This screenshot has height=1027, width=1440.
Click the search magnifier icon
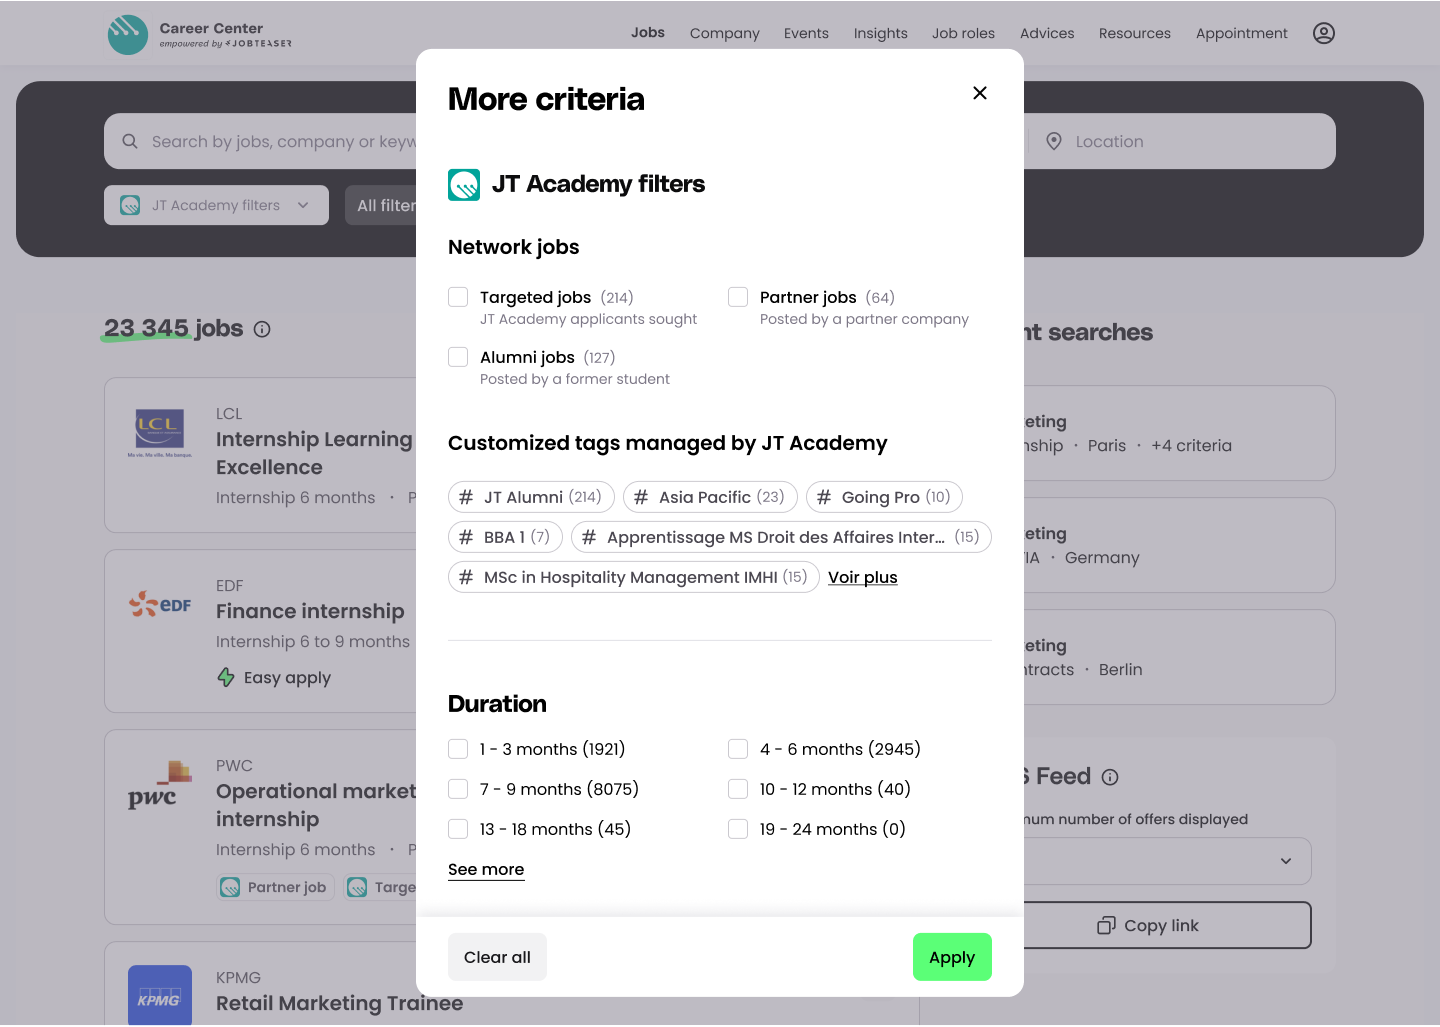(x=130, y=141)
